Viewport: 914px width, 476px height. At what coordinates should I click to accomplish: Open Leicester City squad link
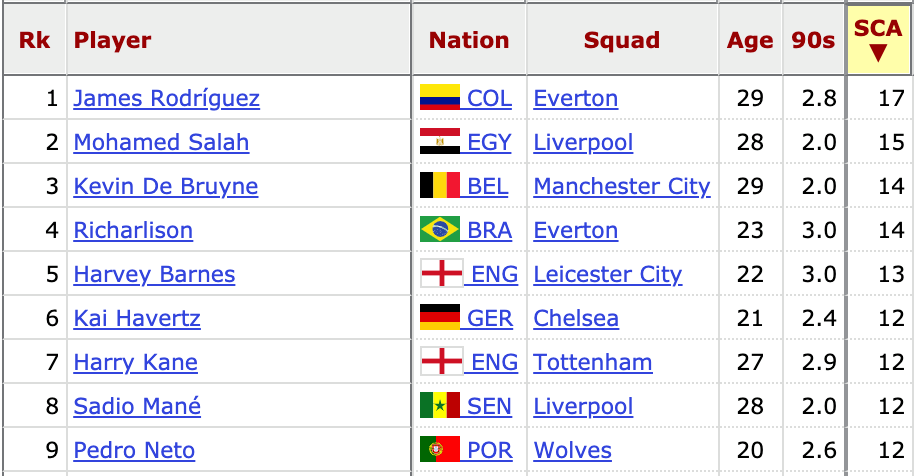click(x=607, y=274)
